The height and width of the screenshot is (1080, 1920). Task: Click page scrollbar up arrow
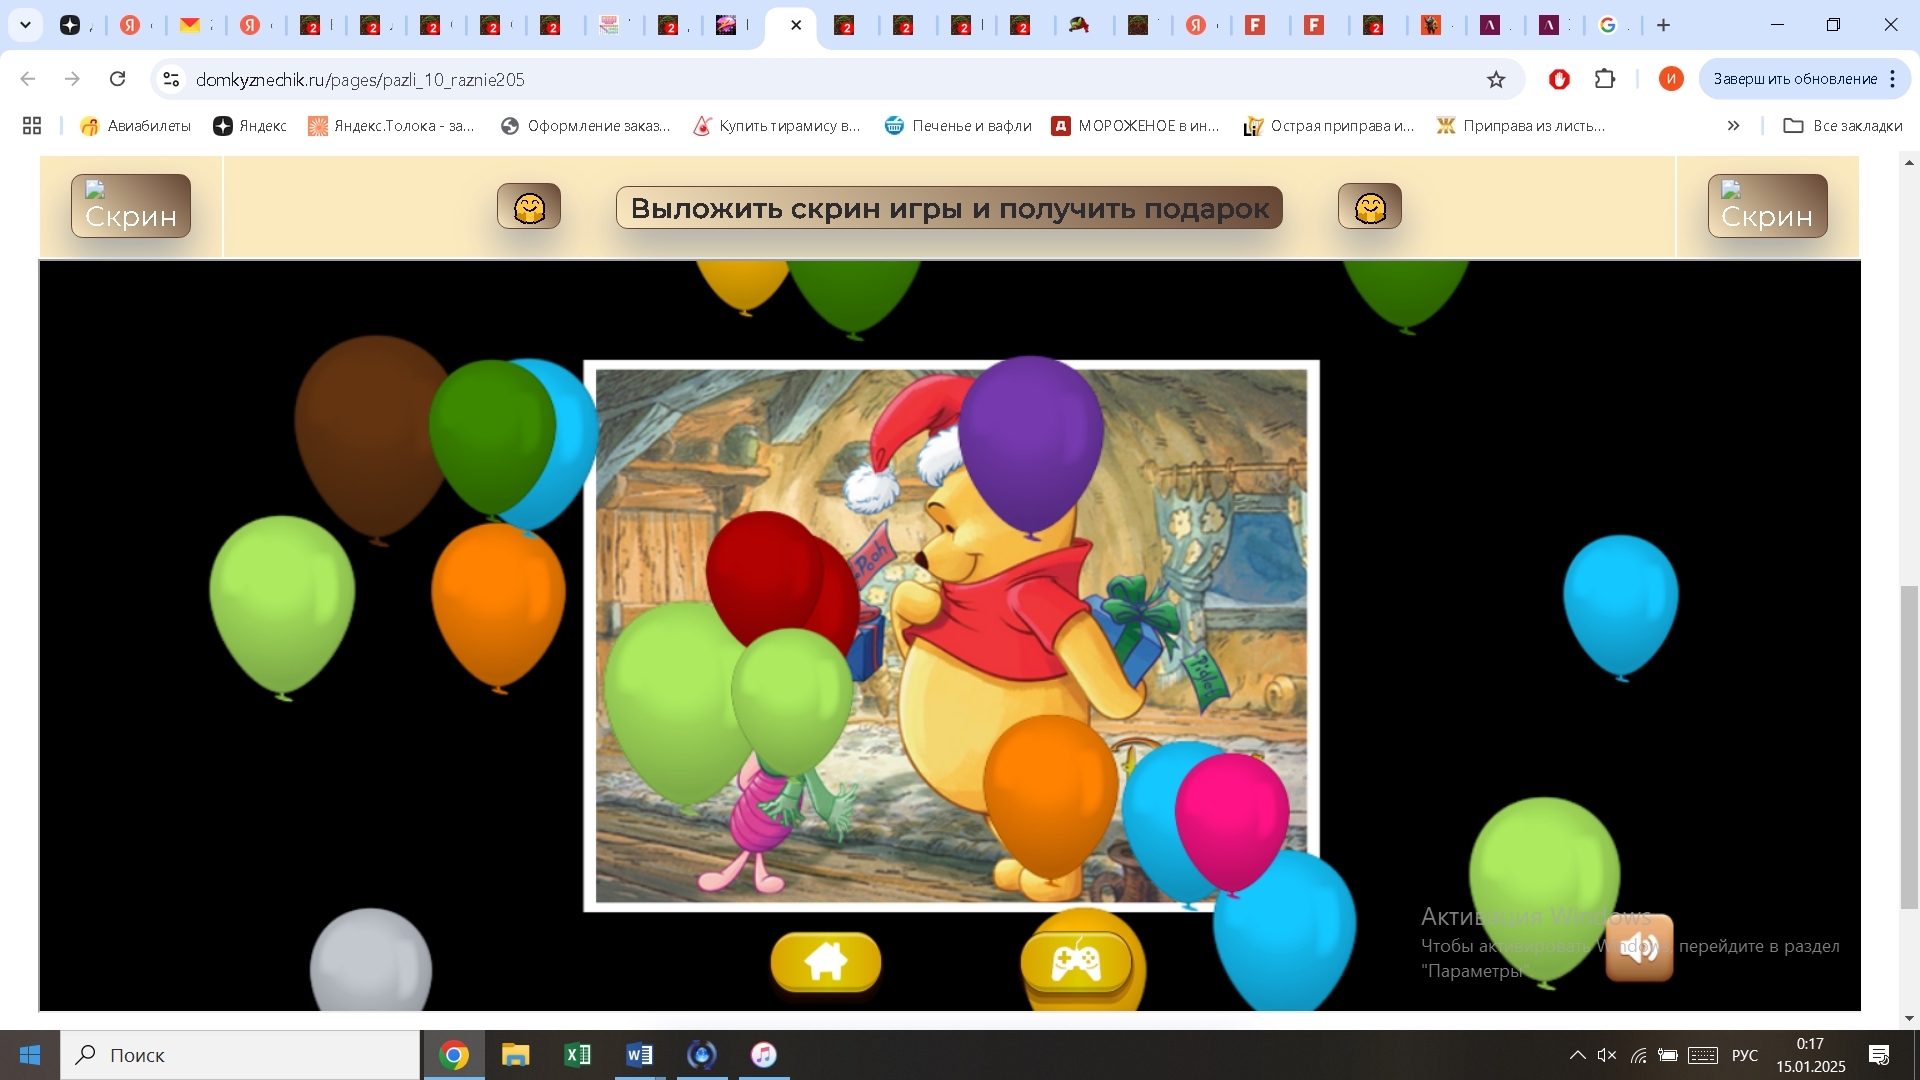point(1909,162)
